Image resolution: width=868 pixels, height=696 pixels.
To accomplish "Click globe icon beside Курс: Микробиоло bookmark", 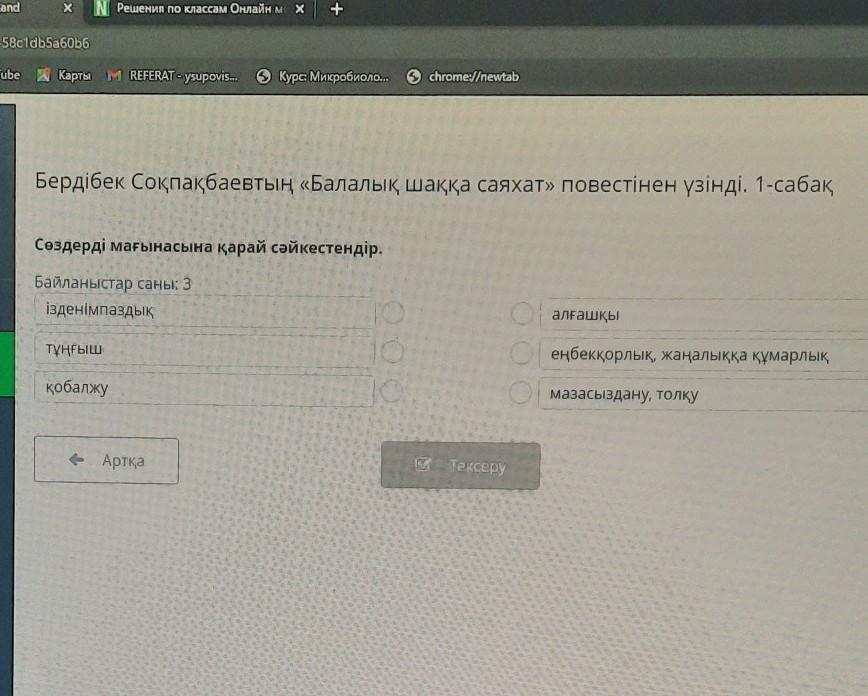I will 264,76.
